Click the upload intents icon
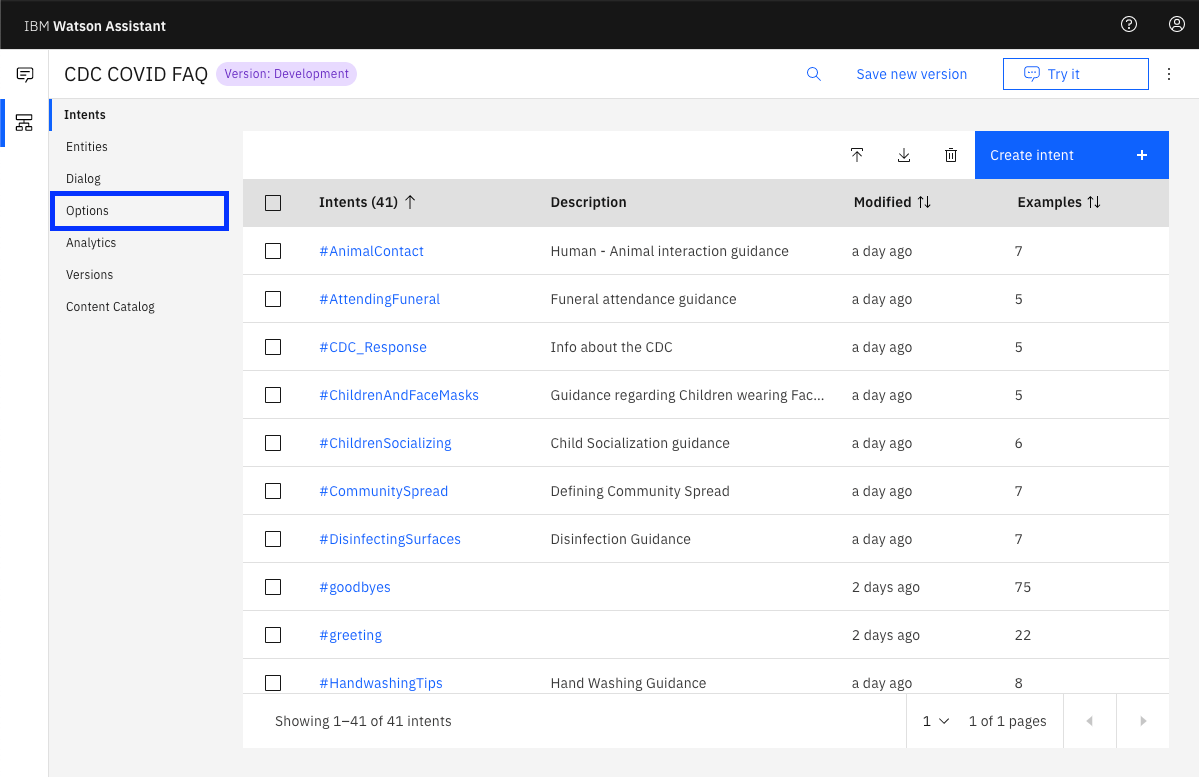Image resolution: width=1199 pixels, height=777 pixels. click(x=857, y=155)
